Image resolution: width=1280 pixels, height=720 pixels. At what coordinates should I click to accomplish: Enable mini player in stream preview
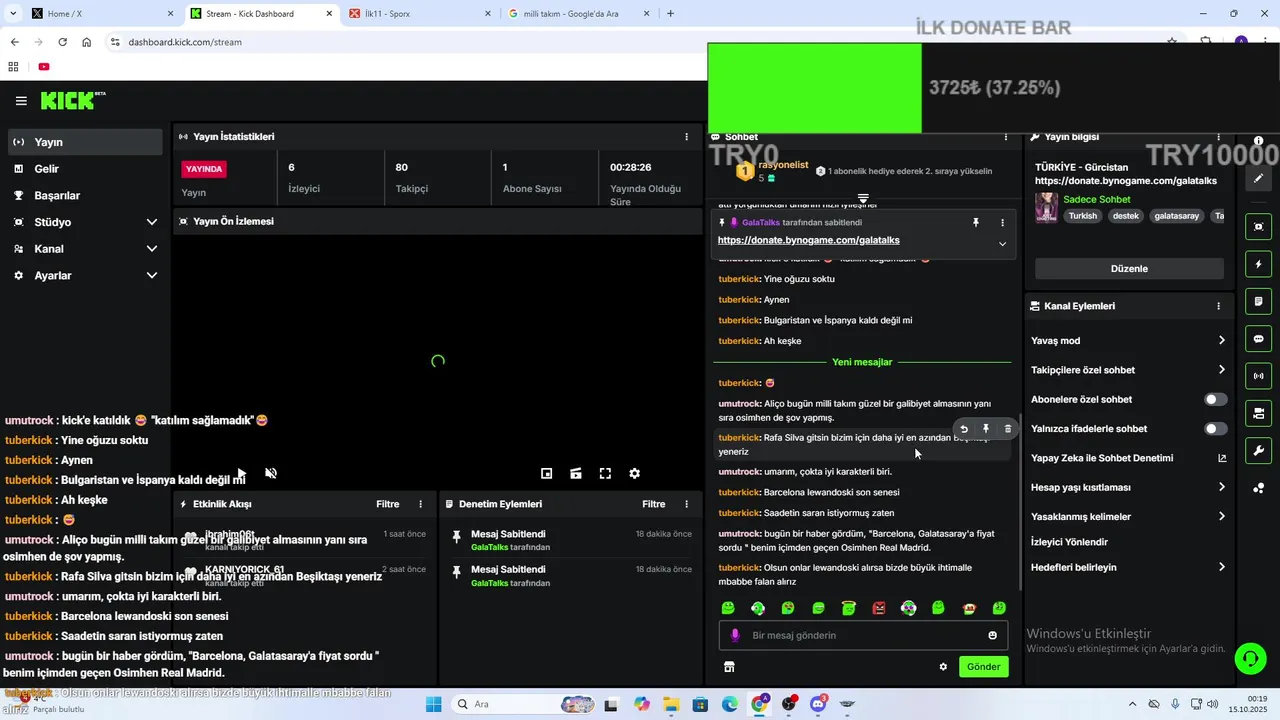(x=547, y=474)
